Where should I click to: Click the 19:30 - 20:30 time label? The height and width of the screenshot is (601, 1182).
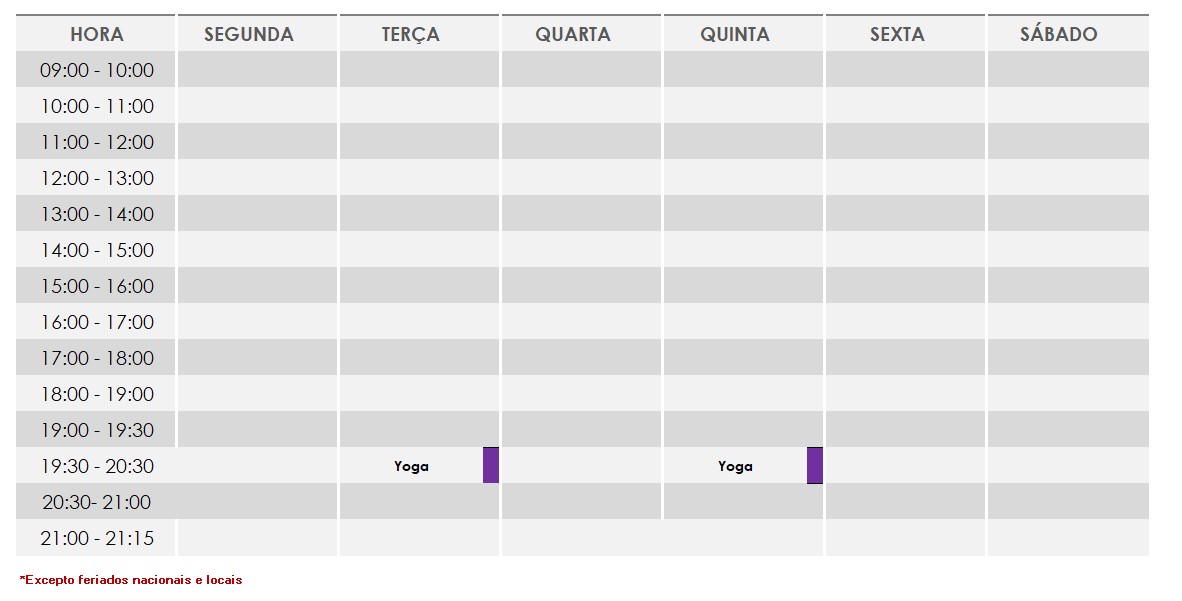(97, 466)
